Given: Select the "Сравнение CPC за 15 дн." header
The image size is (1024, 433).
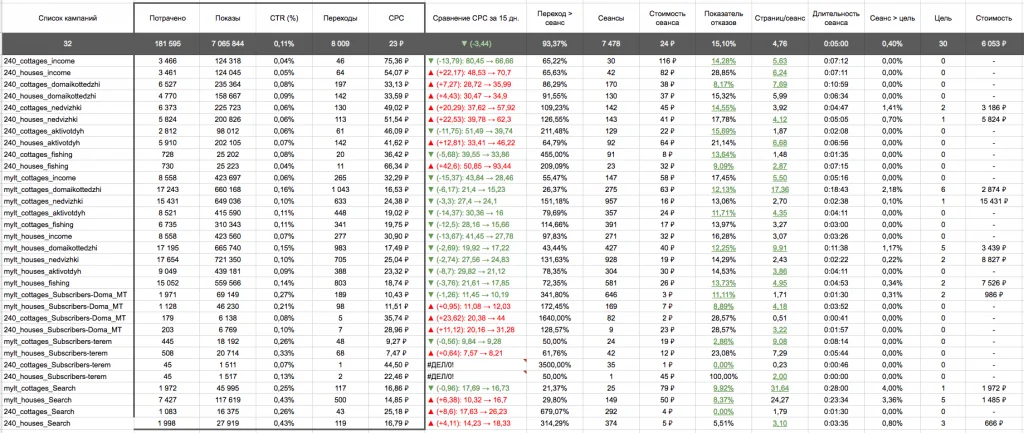Looking at the screenshot, I should [x=475, y=19].
